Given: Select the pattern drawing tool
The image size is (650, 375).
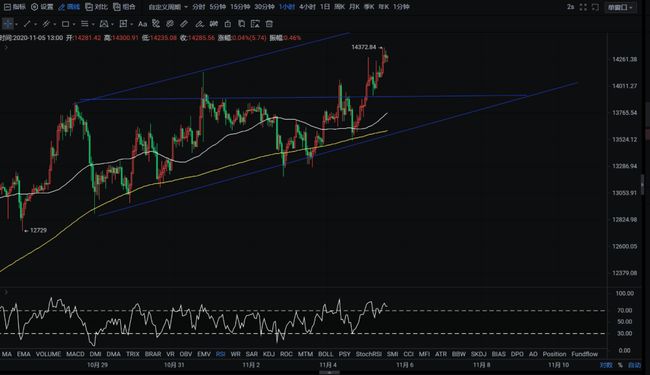Looking at the screenshot, I should tap(104, 24).
